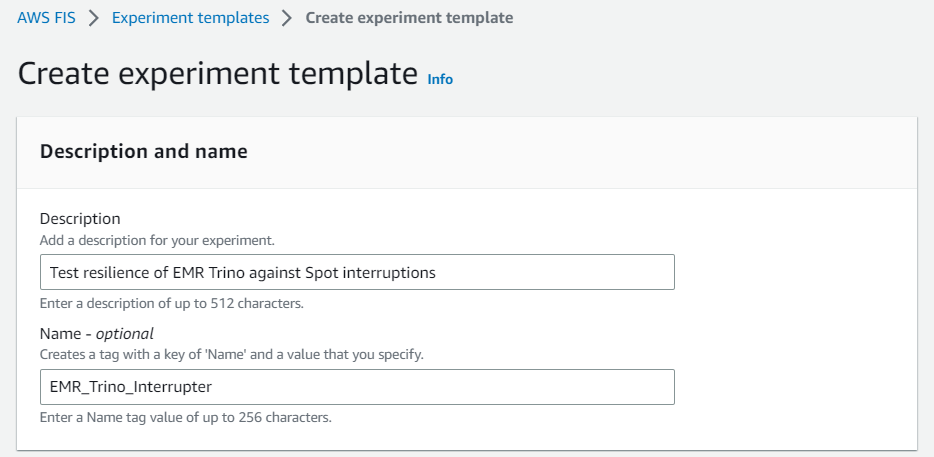Click the AWS FIS breadcrumb link

(46, 18)
